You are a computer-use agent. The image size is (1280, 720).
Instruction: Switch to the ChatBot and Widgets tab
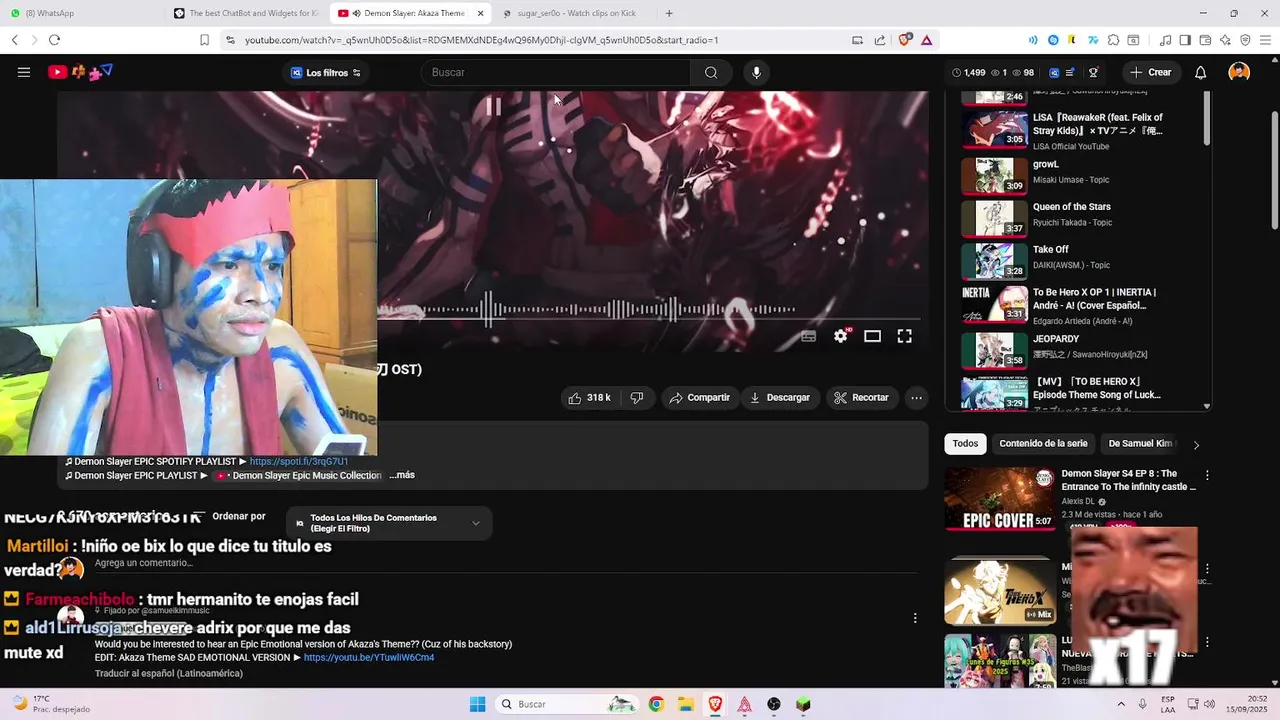click(x=246, y=13)
